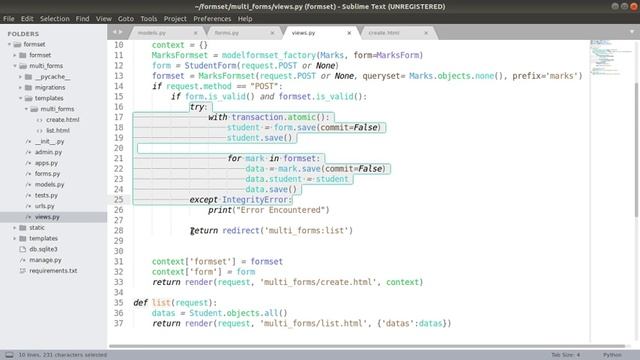Close the create.html tab
Viewport: 640px width, 360px height.
coord(426,33)
